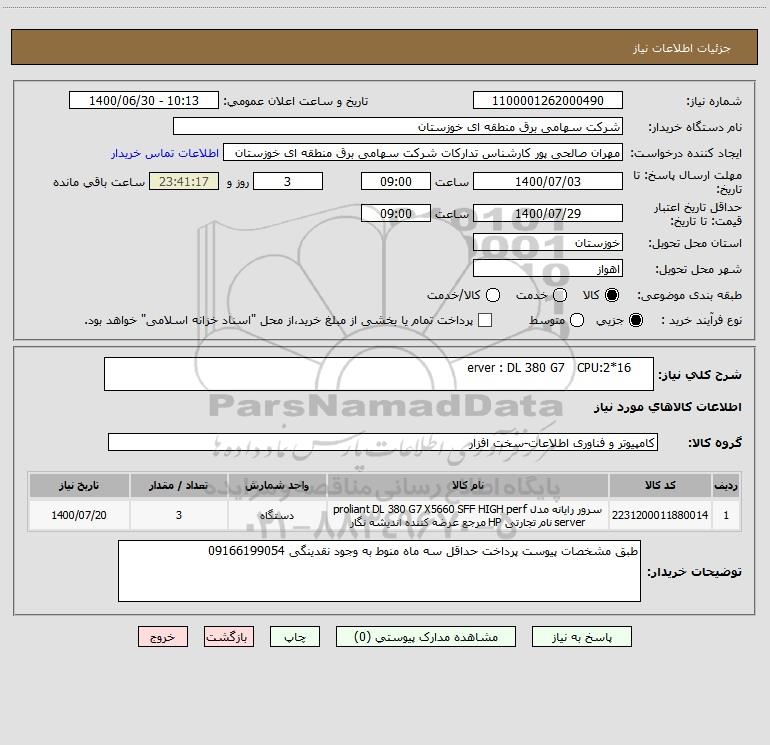Click the کد کالا column header
Image resolution: width=770 pixels, height=745 pixels.
click(x=660, y=486)
